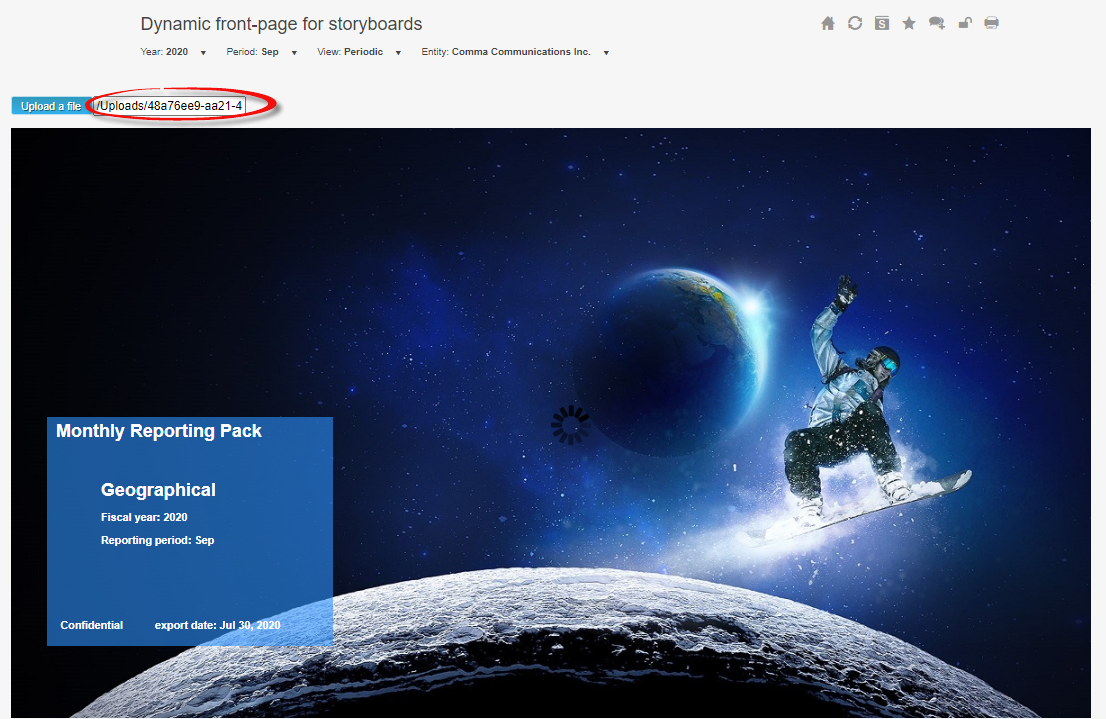This screenshot has width=1106, height=719.
Task: Mark report as favorite with star icon
Action: (x=909, y=23)
